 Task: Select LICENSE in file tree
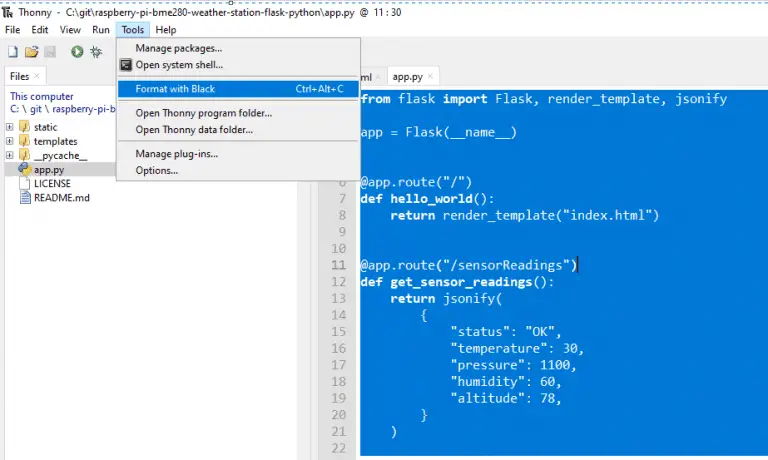pyautogui.click(x=52, y=183)
